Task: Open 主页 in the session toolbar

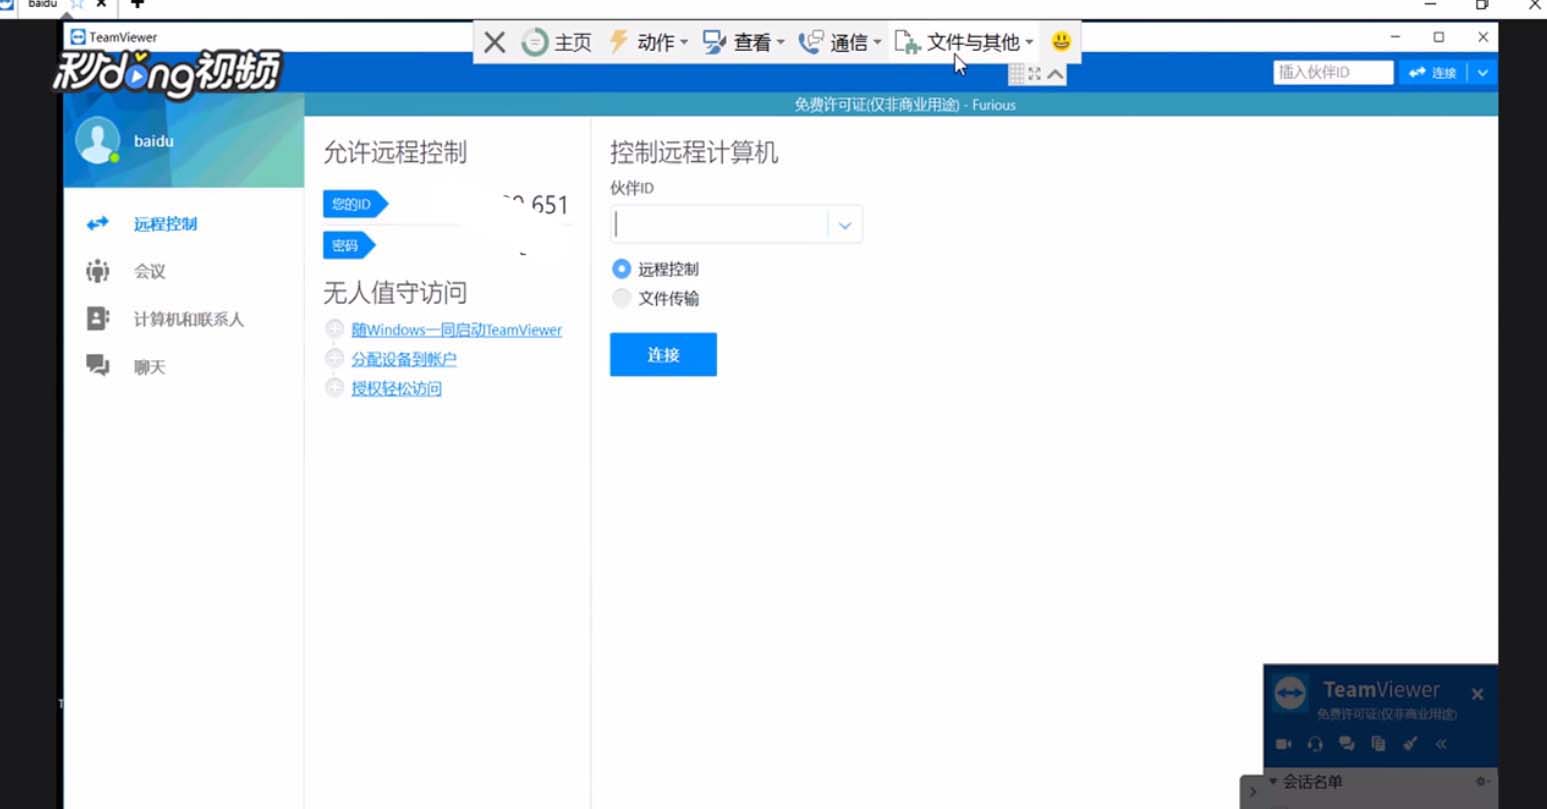Action: point(557,42)
